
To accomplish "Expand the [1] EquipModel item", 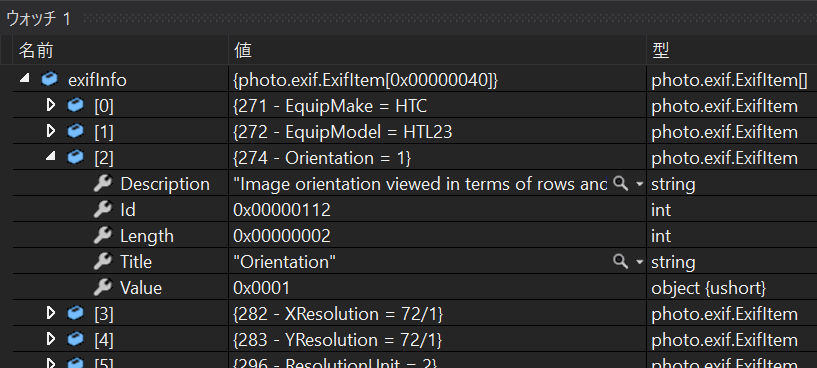I will click(51, 131).
